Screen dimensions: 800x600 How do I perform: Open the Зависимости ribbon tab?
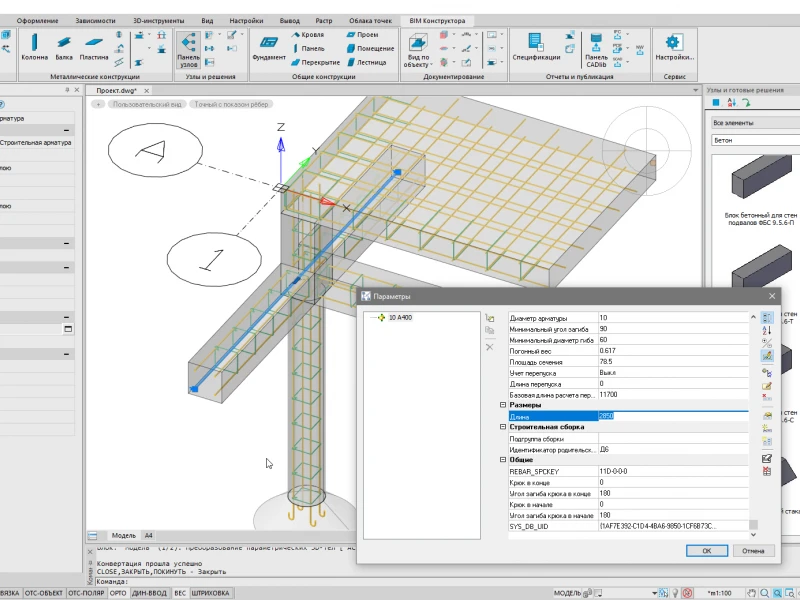coord(95,21)
